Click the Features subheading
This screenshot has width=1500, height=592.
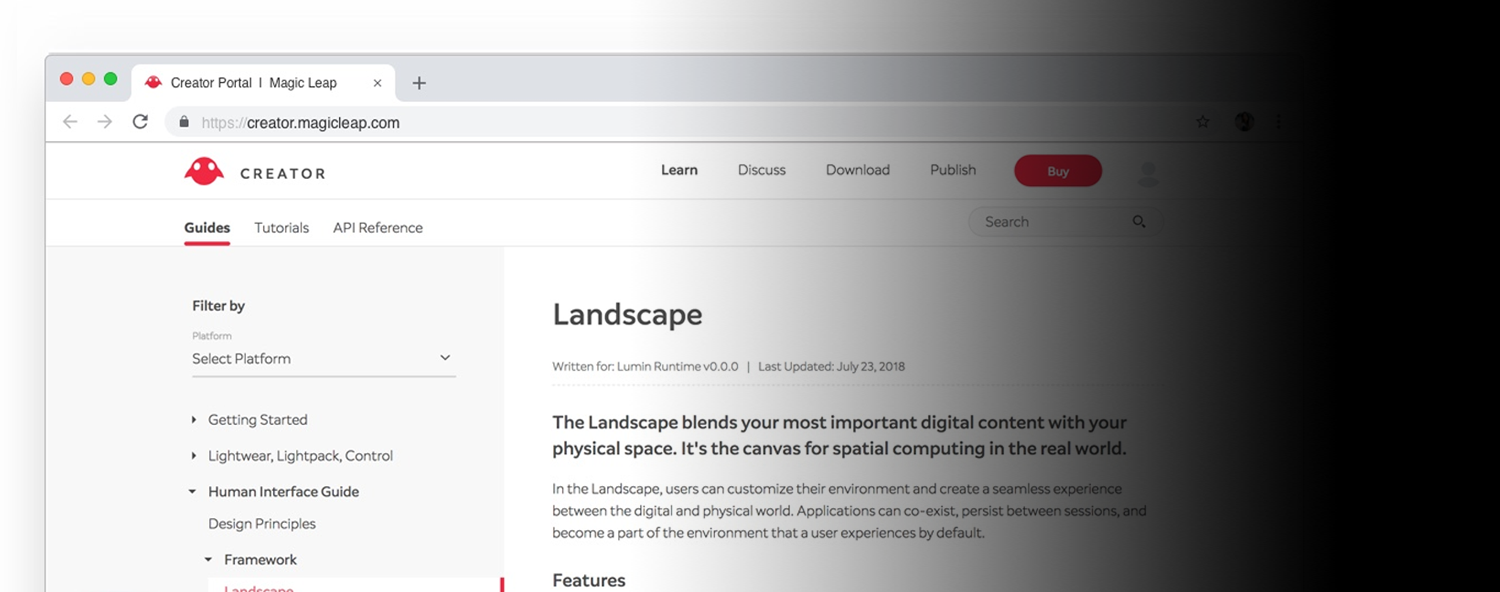tap(589, 581)
